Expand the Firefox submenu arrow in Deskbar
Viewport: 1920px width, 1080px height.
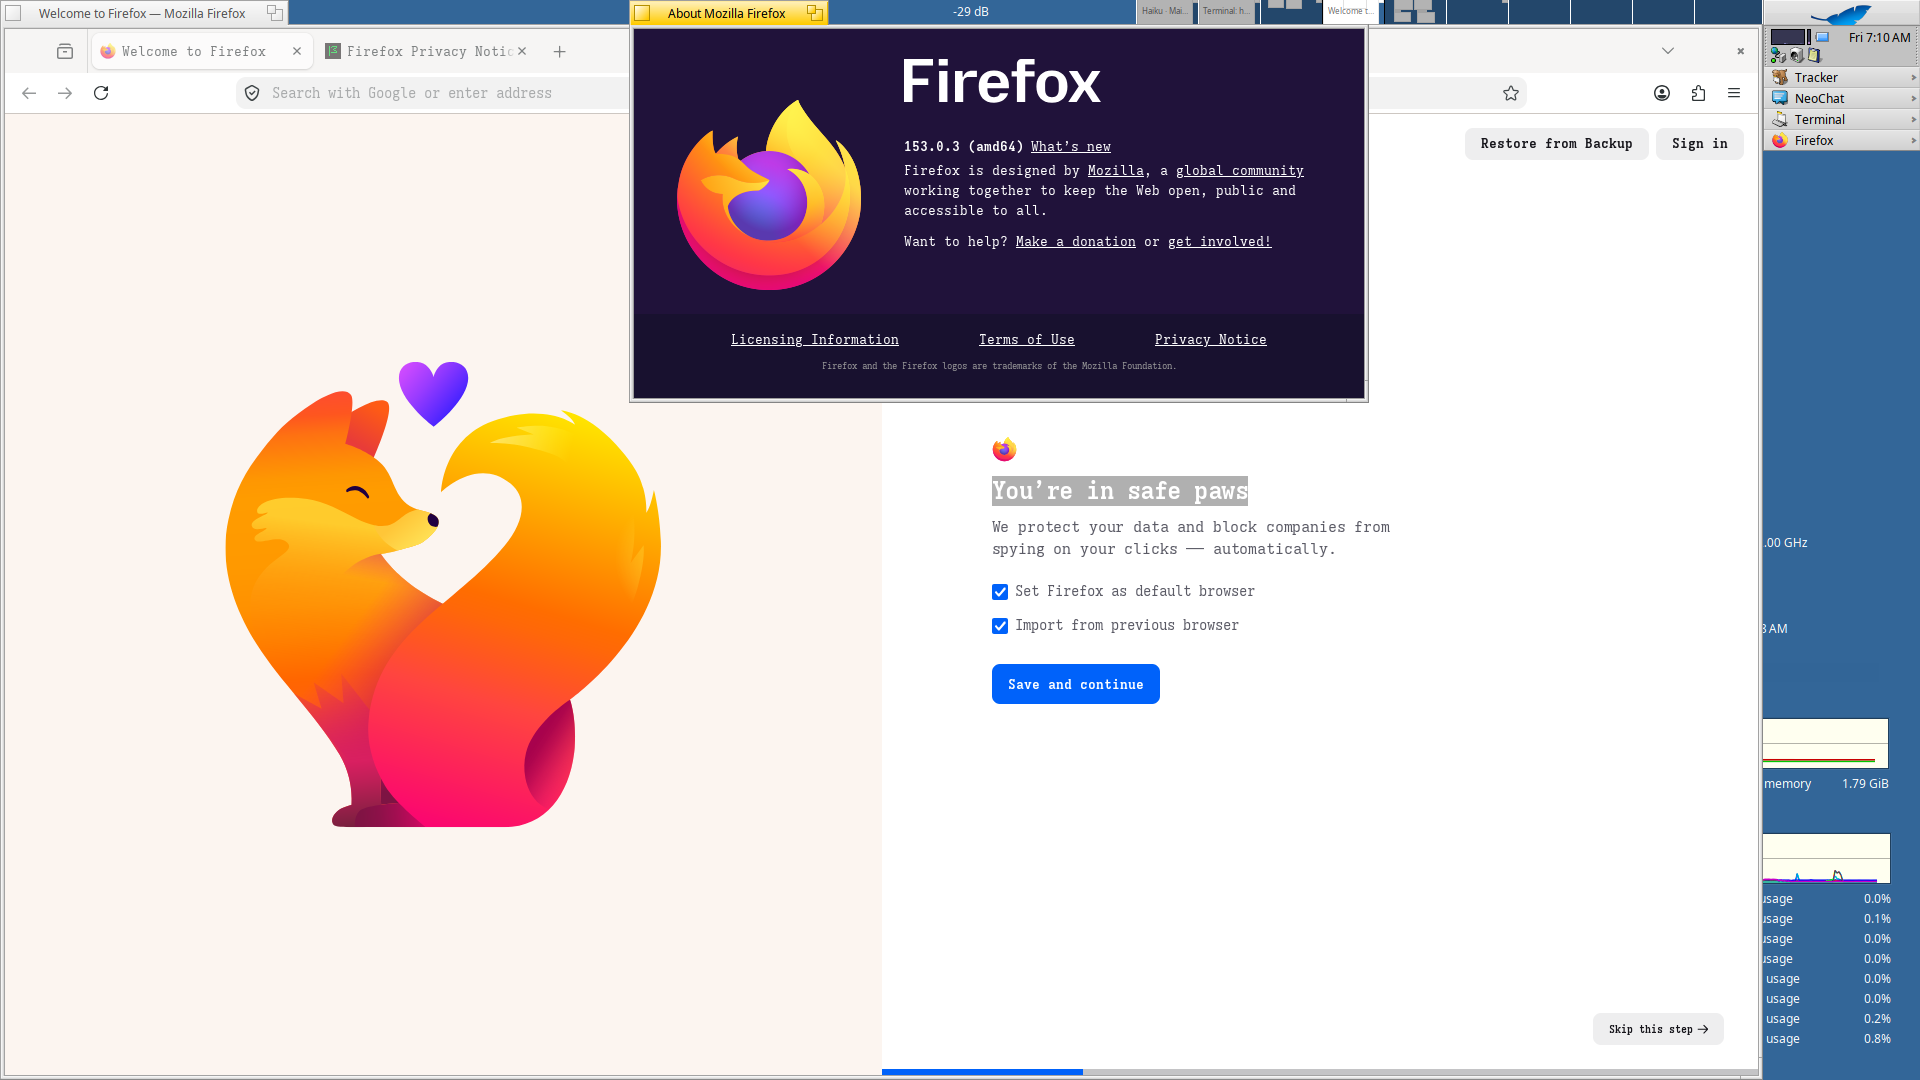coord(1913,140)
